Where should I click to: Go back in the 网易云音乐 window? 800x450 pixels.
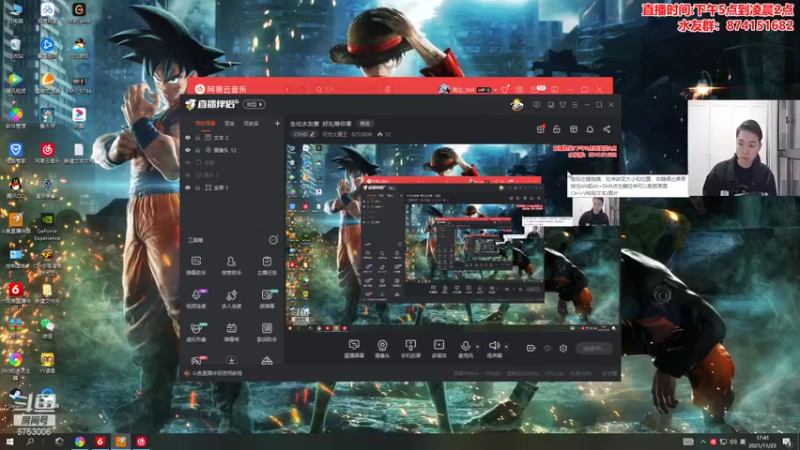pyautogui.click(x=287, y=89)
